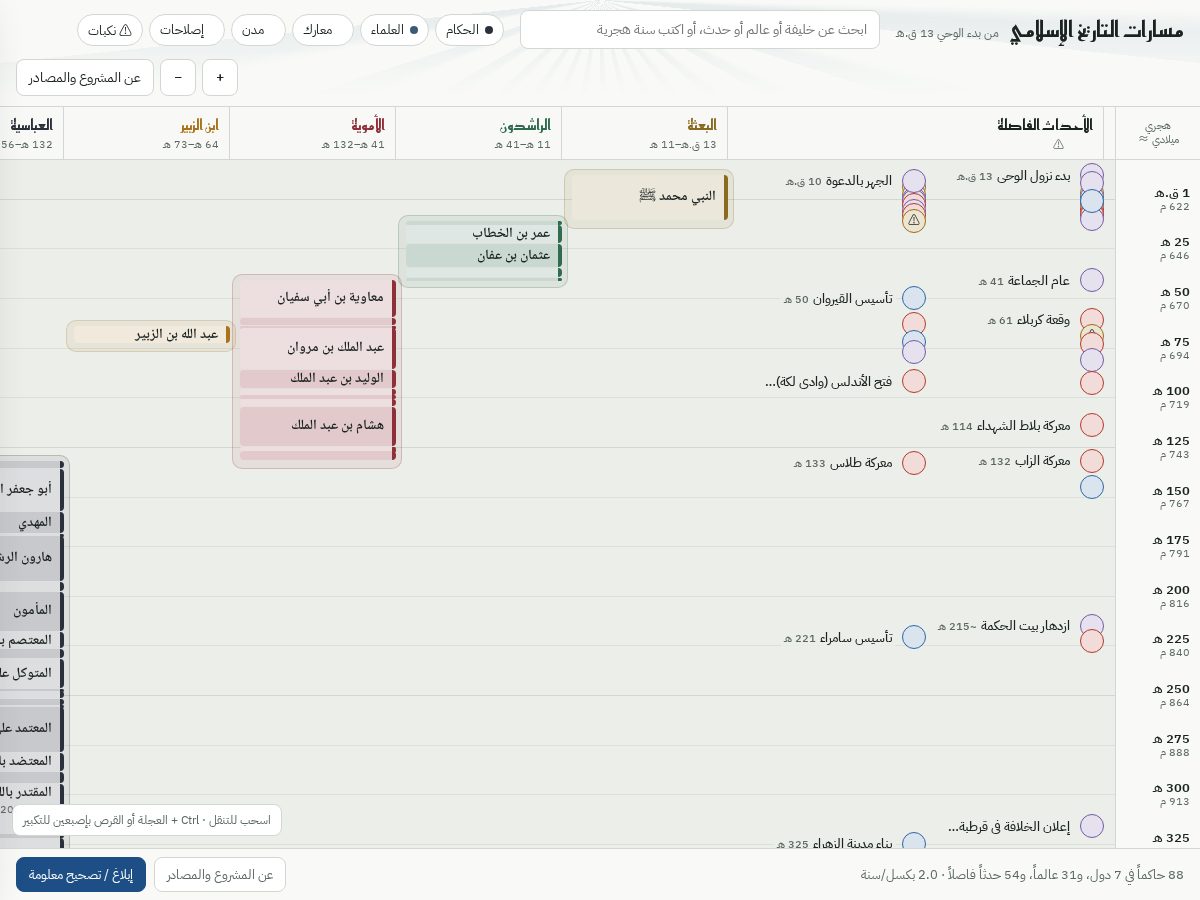The height and width of the screenshot is (900, 1200).
Task: Toggle the الحكام rulers filter chip
Action: [x=469, y=30]
